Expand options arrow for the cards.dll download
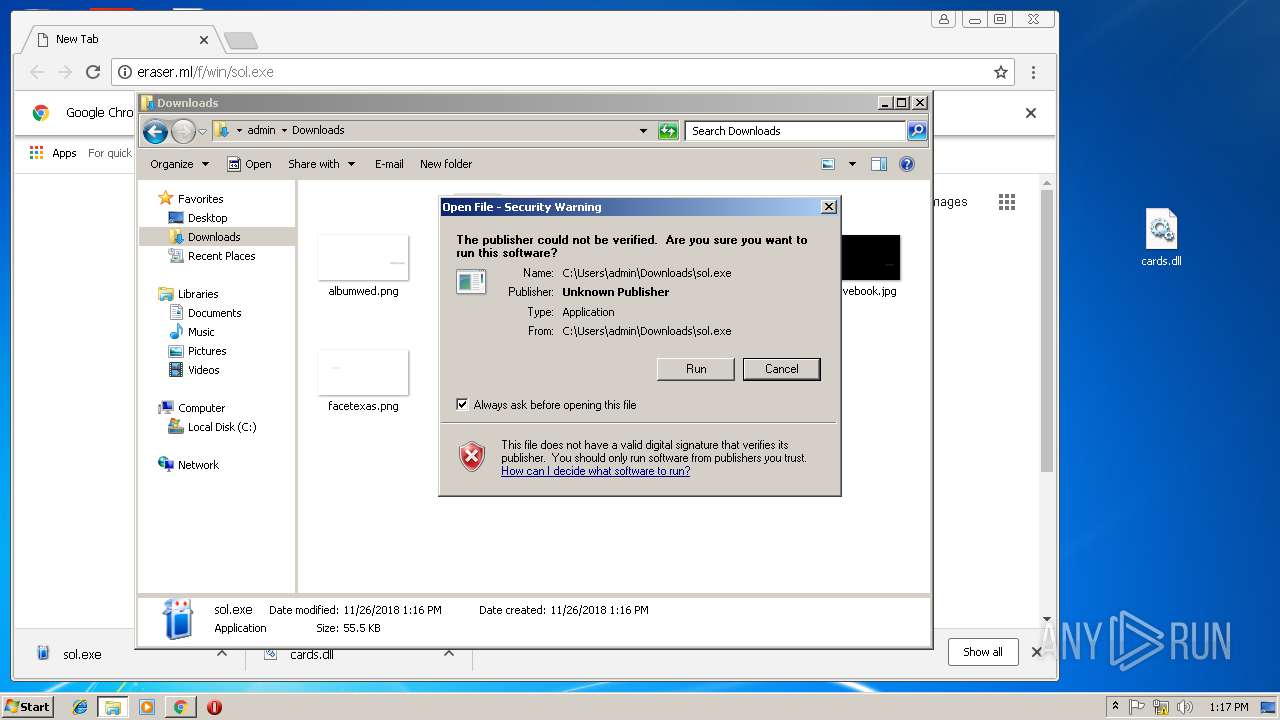The image size is (1280, 720). [449, 654]
